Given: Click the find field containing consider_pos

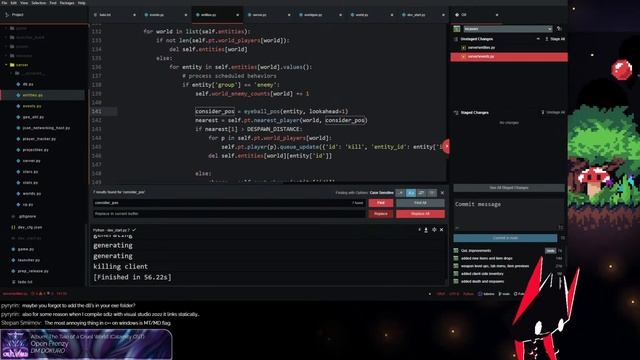Looking at the screenshot, I should 229,203.
